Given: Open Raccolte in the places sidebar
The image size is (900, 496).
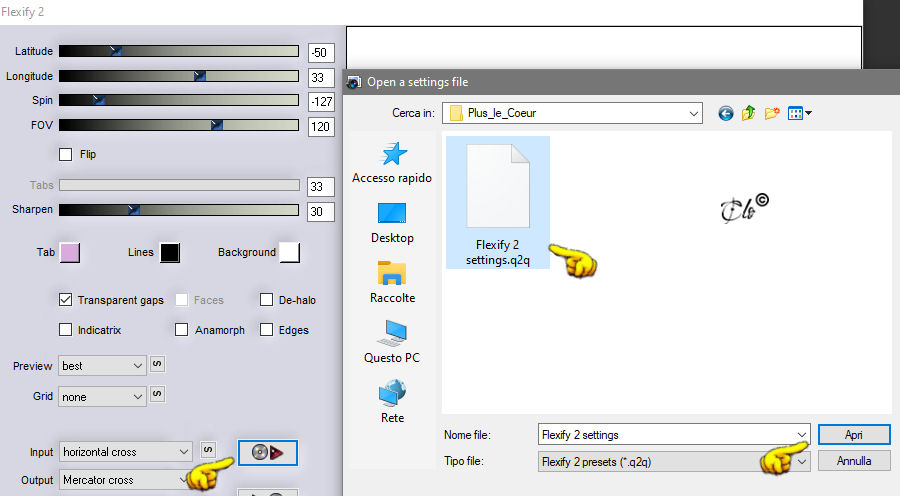Looking at the screenshot, I should click(392, 282).
